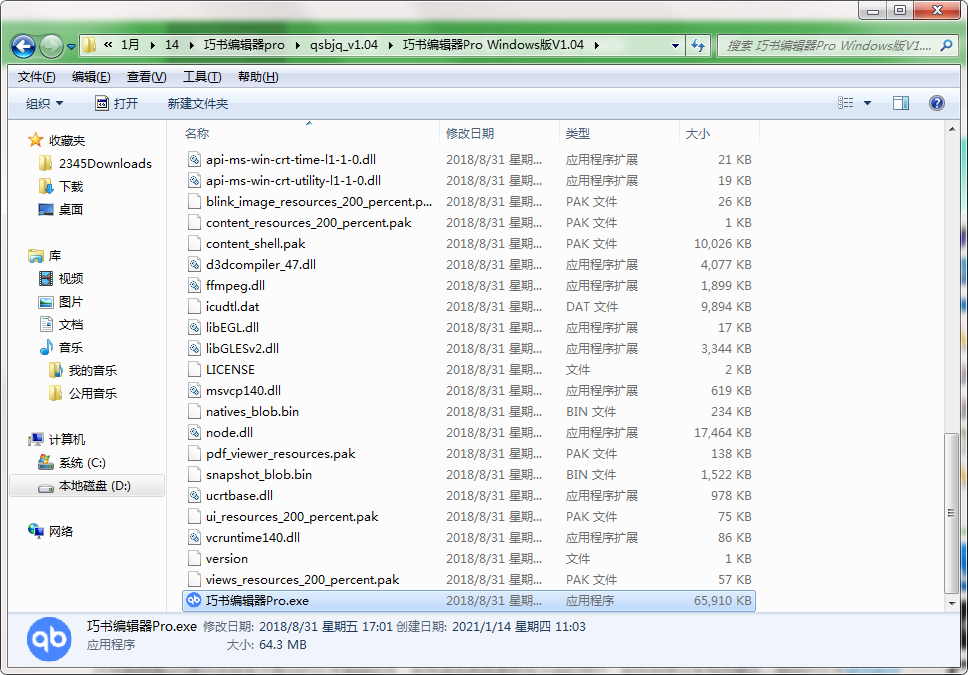Open the 文件(F) menu
Screen dimensions: 968x675
tap(36, 77)
